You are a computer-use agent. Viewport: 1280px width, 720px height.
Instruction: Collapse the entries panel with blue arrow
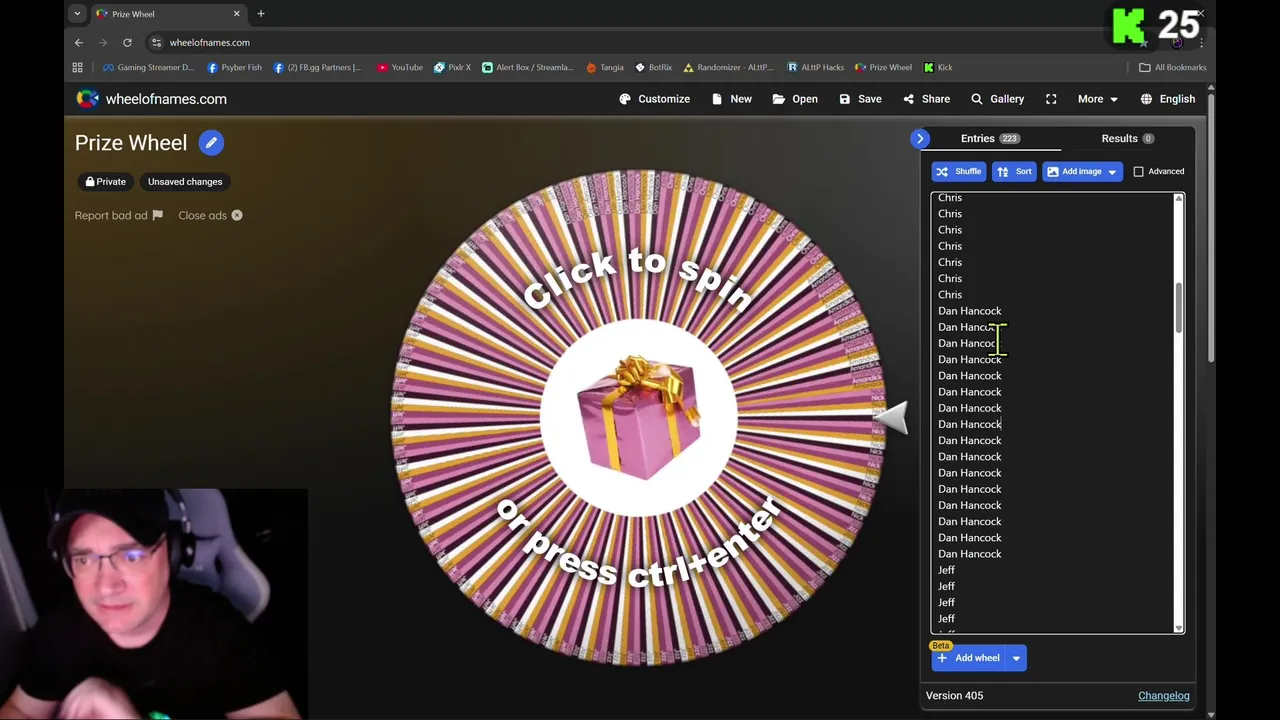pyautogui.click(x=920, y=139)
